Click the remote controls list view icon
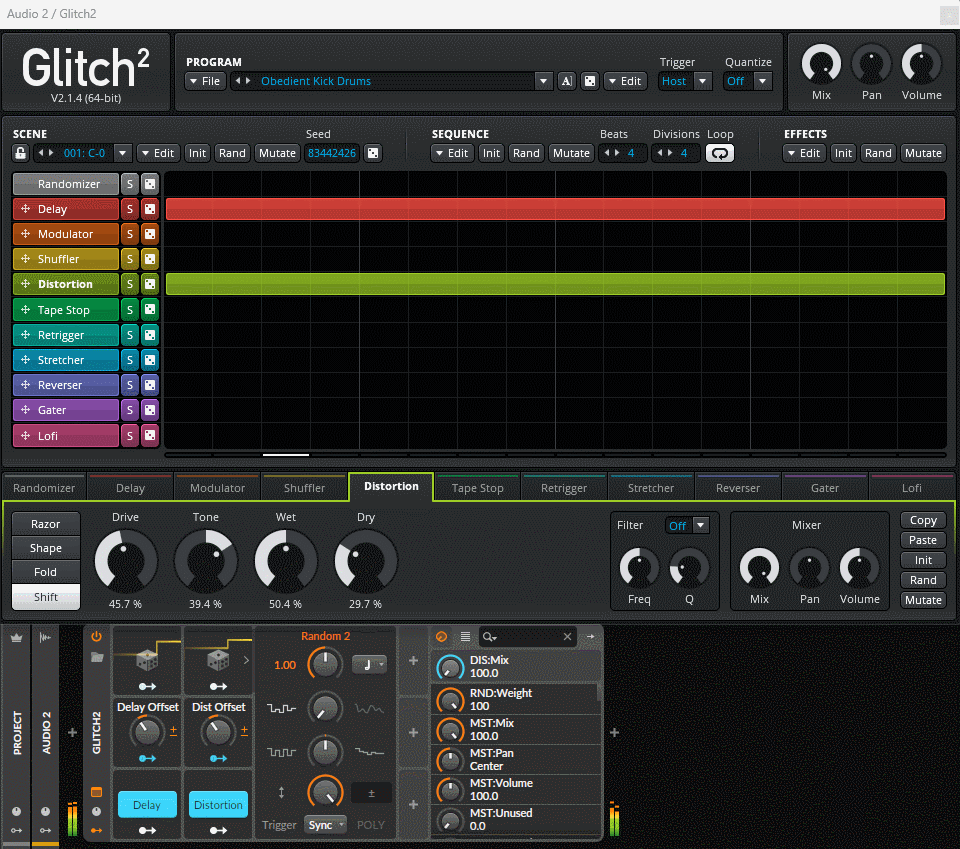This screenshot has width=960, height=849. click(465, 637)
